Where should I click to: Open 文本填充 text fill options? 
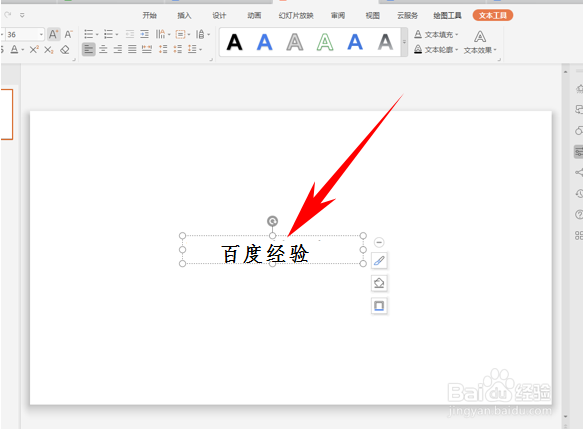coord(436,35)
